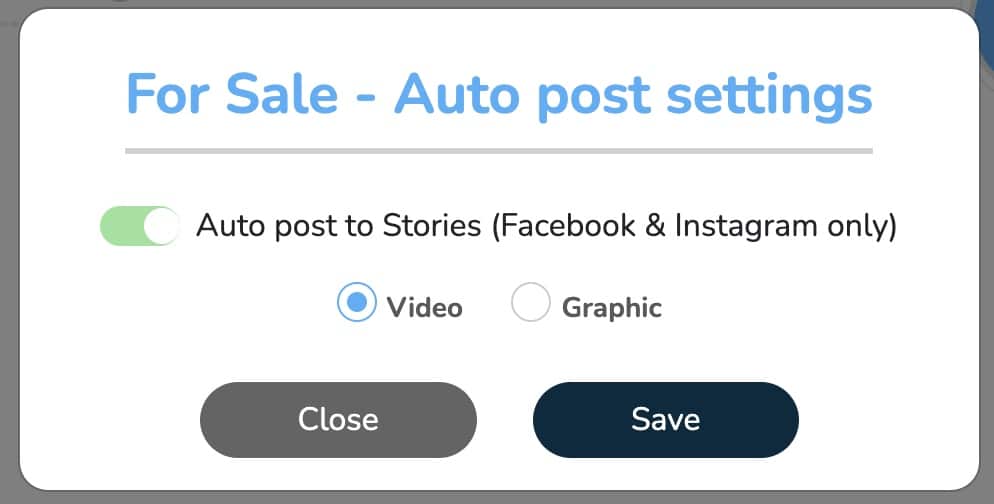994x504 pixels.
Task: Click the blank white area between Close and Save
Action: [x=505, y=420]
